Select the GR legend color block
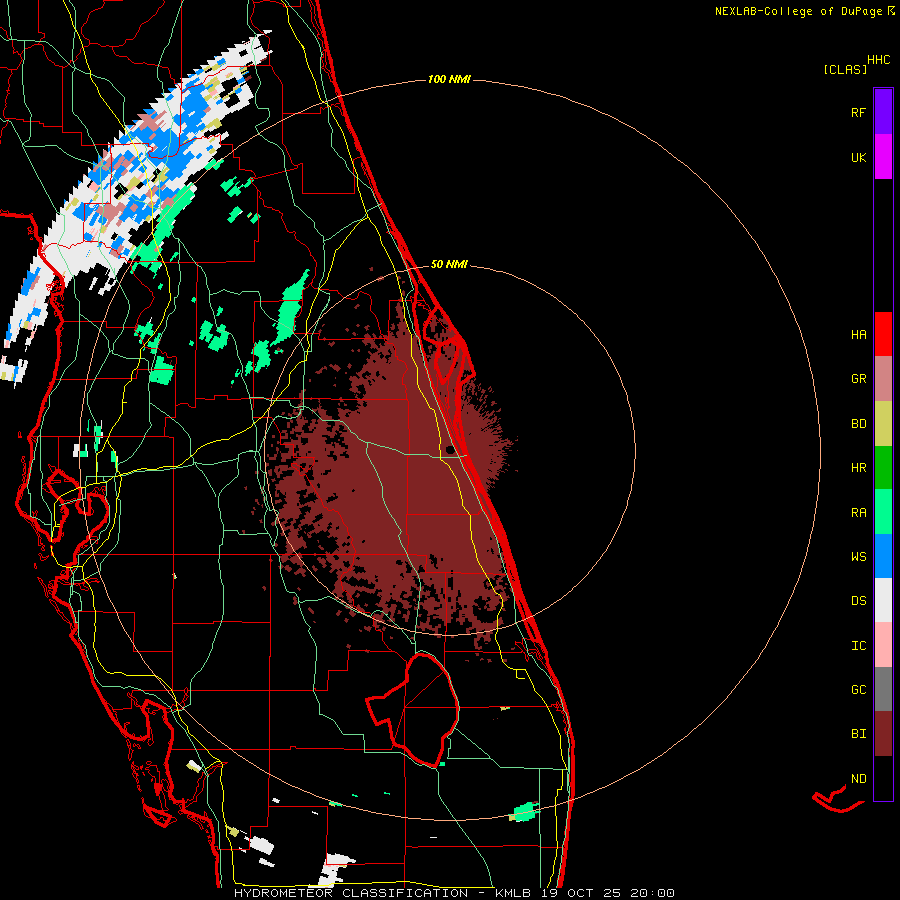 click(883, 379)
